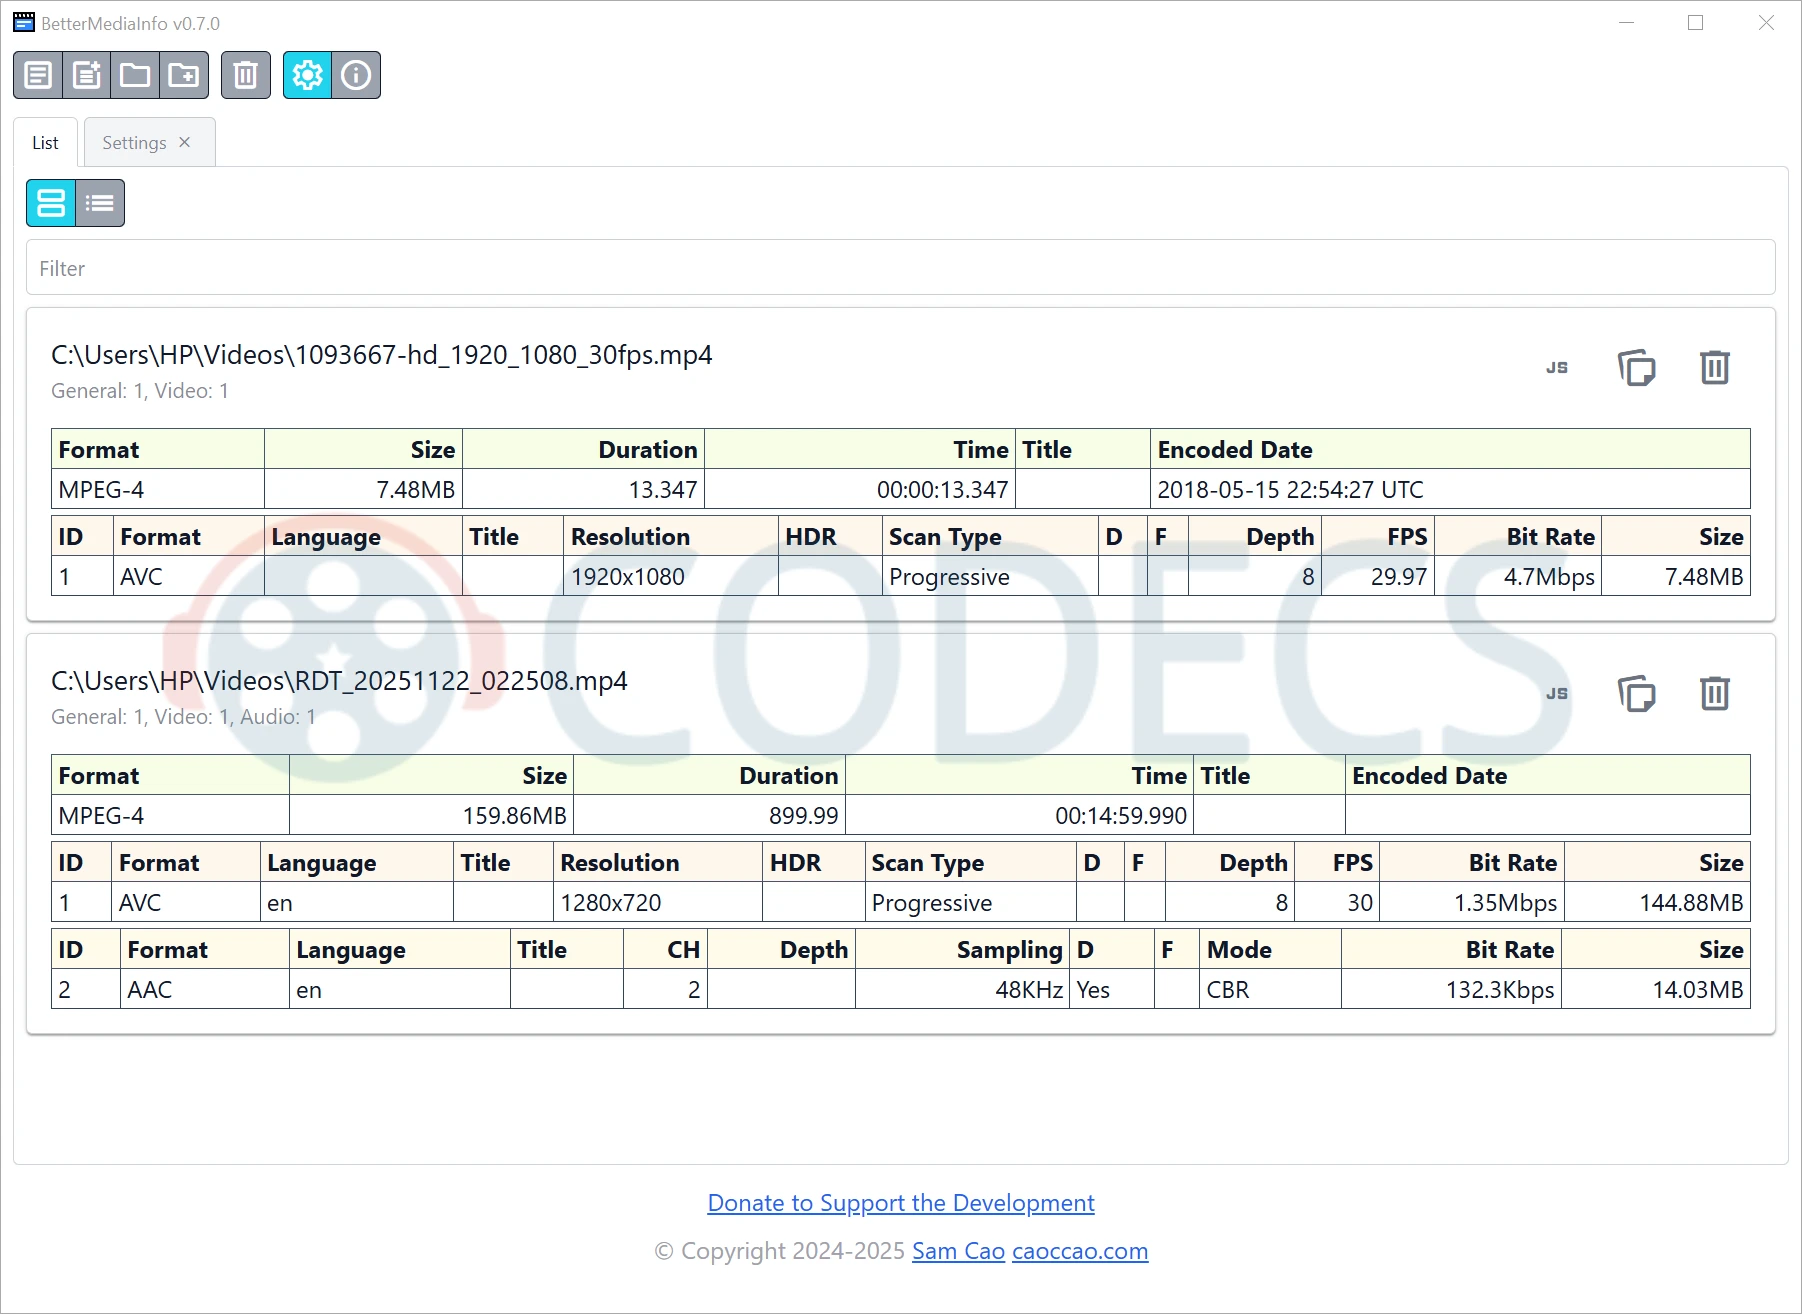The height and width of the screenshot is (1314, 1802).
Task: Remove 1093667-hd_1920_1080_30fps.mp4 using its trash icon
Action: pos(1714,368)
